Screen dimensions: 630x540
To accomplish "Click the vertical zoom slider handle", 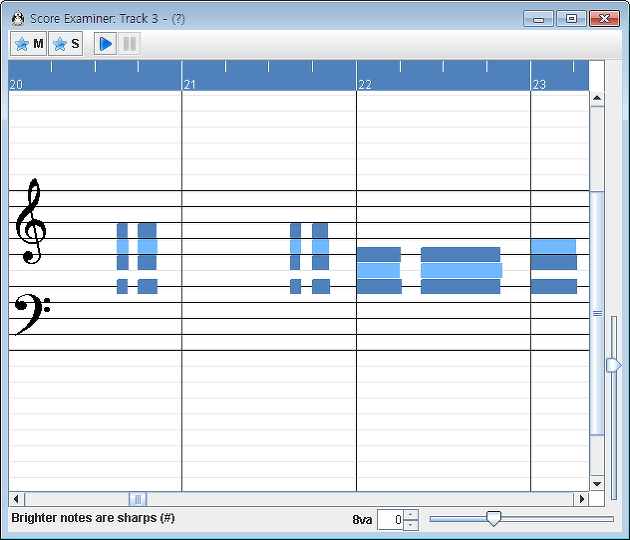I will tap(614, 365).
